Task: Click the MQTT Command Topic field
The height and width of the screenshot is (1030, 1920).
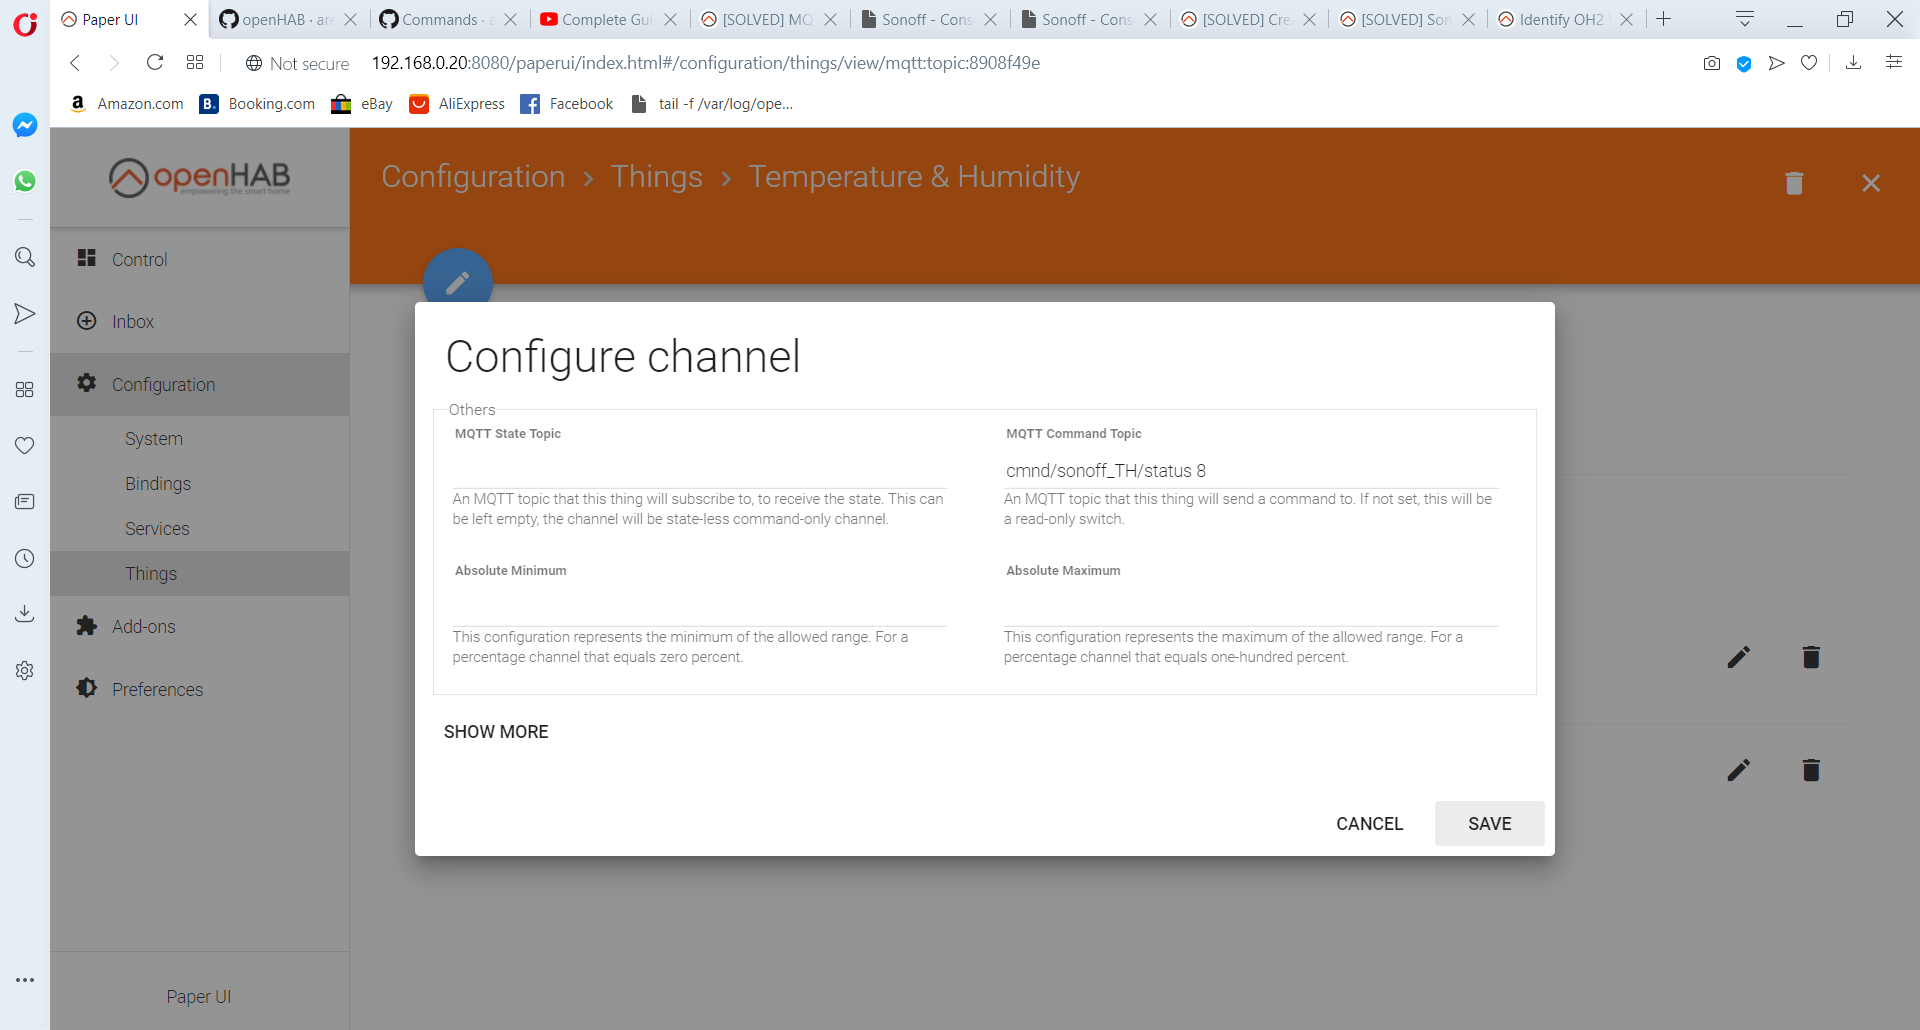Action: click(1251, 471)
